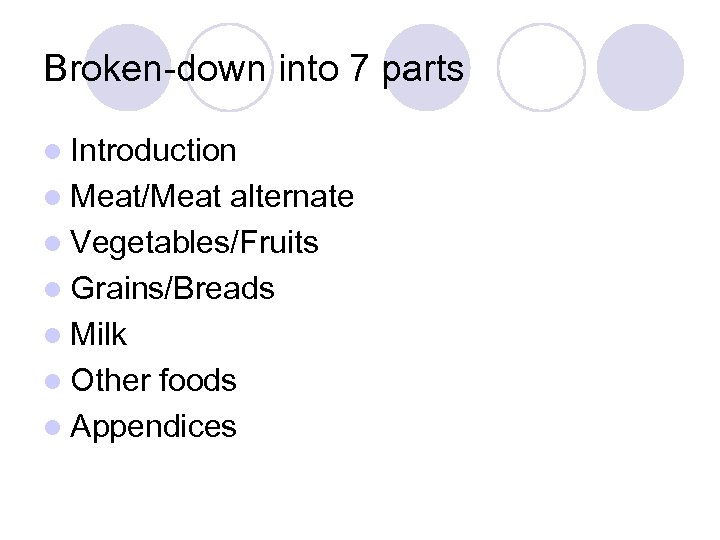The image size is (720, 540).
Task: Click the rightmost filled lavender circle
Action: 640,66
